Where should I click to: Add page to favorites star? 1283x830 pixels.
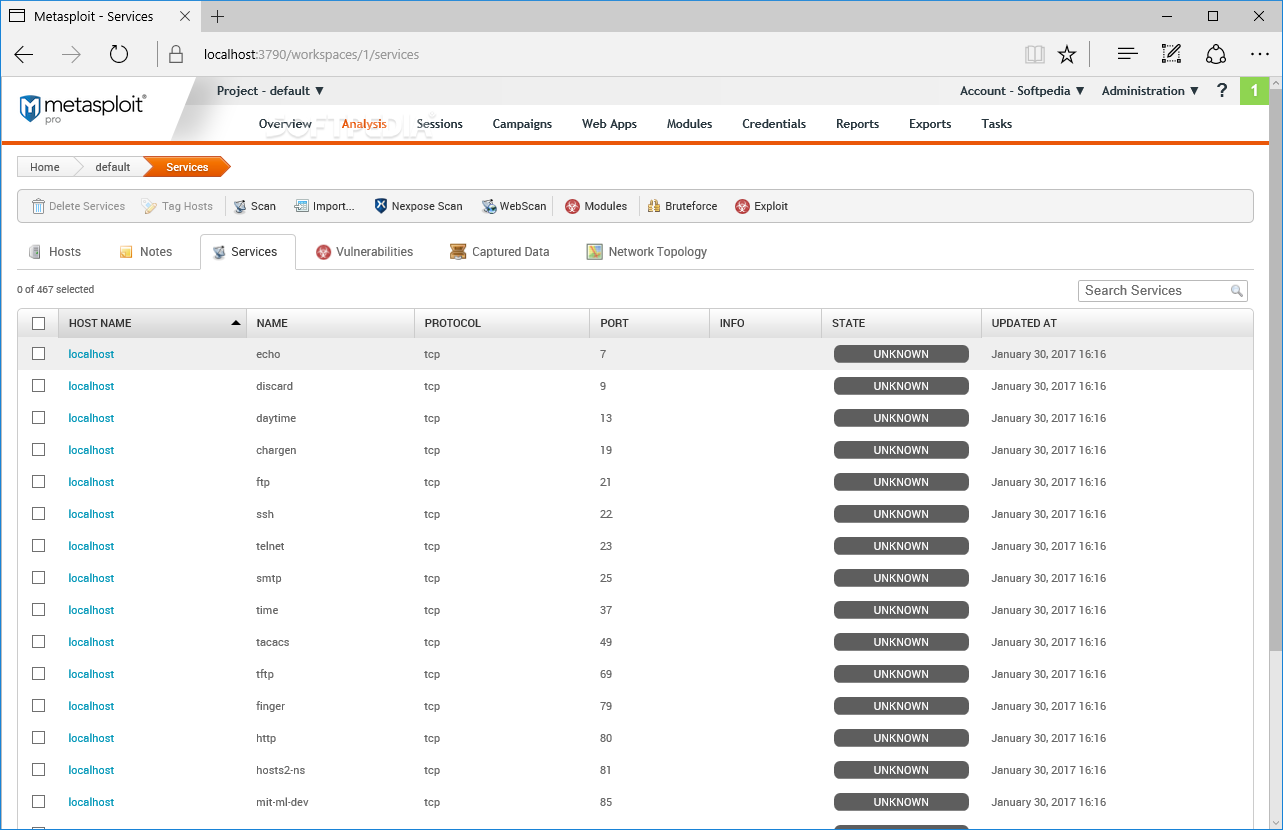[x=1067, y=55]
